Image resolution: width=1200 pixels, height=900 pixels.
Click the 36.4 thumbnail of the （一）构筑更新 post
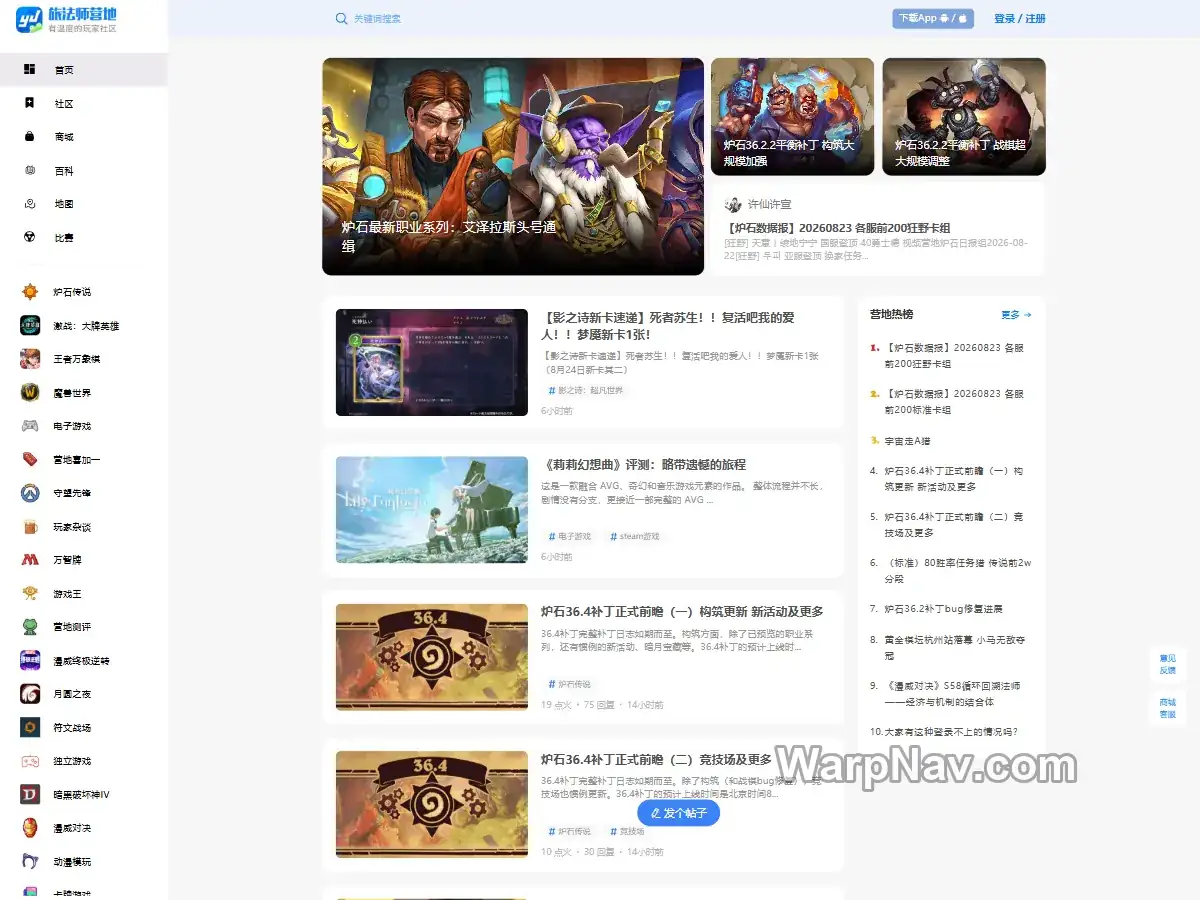(432, 657)
